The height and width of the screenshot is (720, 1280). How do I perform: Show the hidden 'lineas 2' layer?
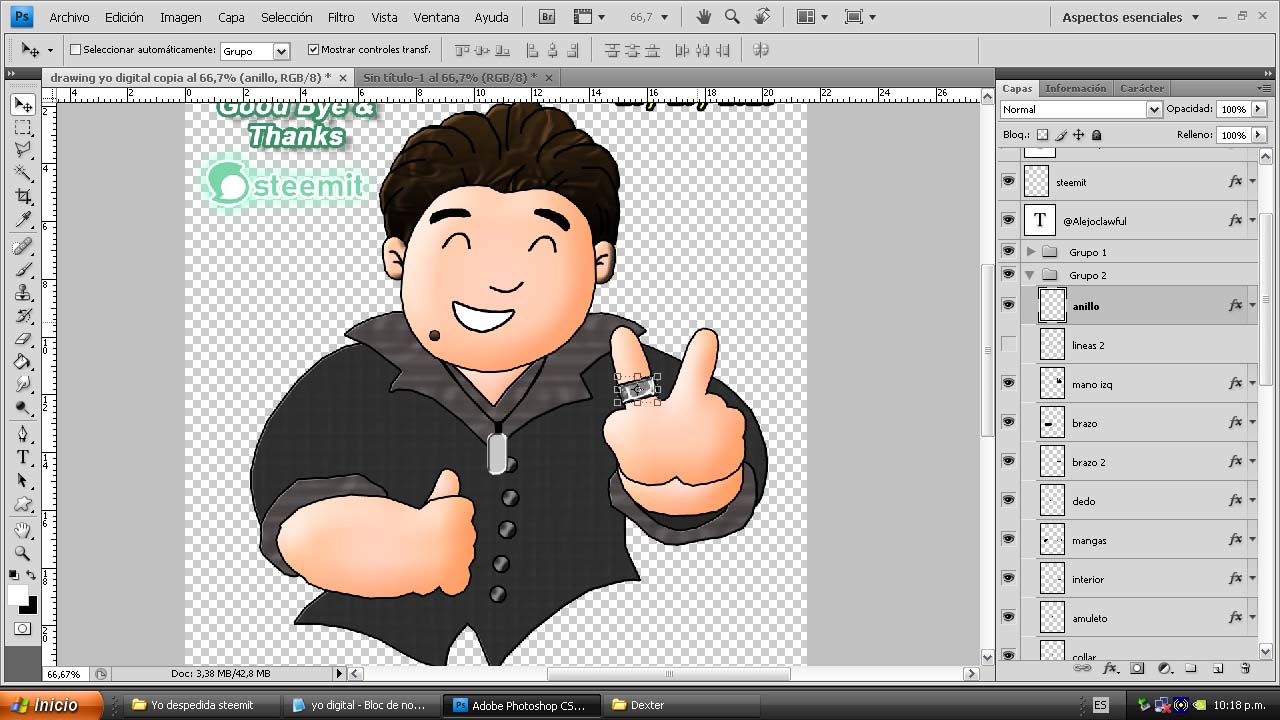tap(1008, 345)
